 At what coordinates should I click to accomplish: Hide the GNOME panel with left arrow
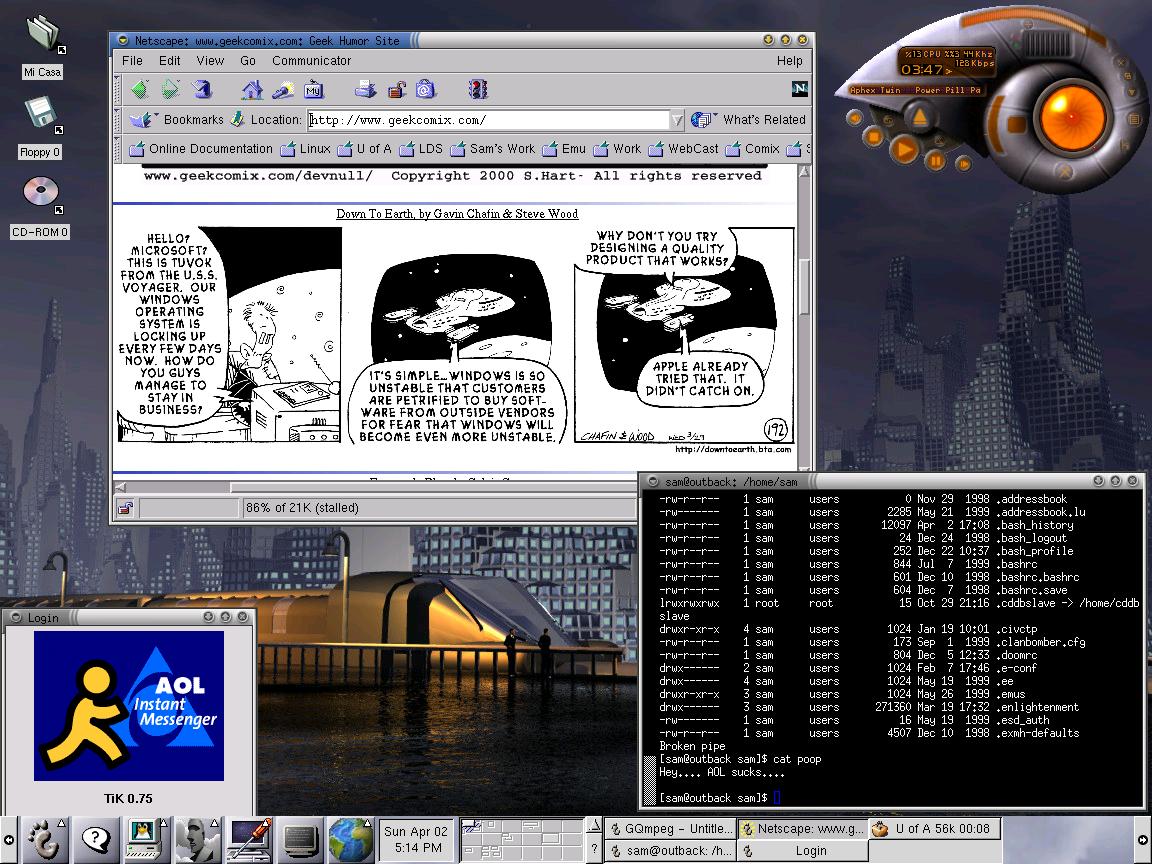8,839
